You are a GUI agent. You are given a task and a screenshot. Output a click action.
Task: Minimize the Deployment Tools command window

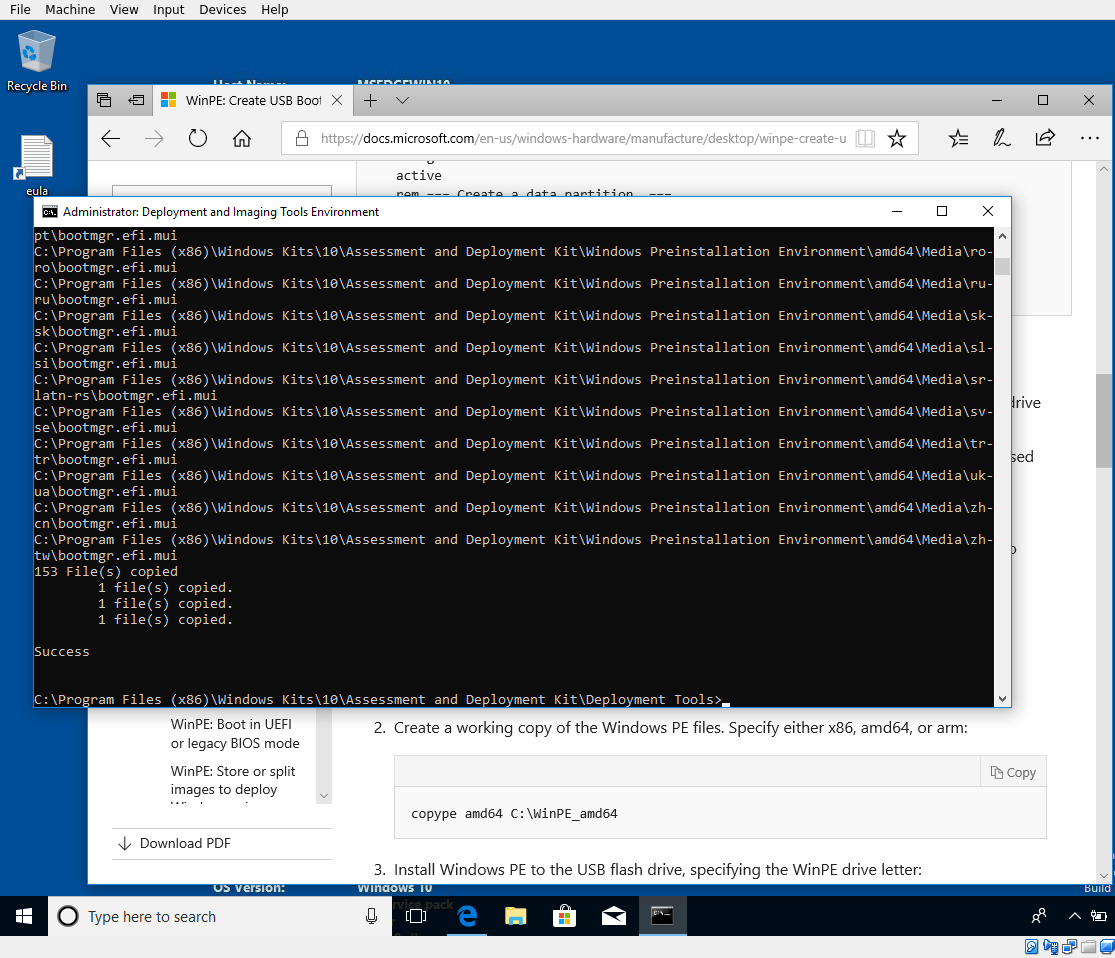(x=897, y=211)
